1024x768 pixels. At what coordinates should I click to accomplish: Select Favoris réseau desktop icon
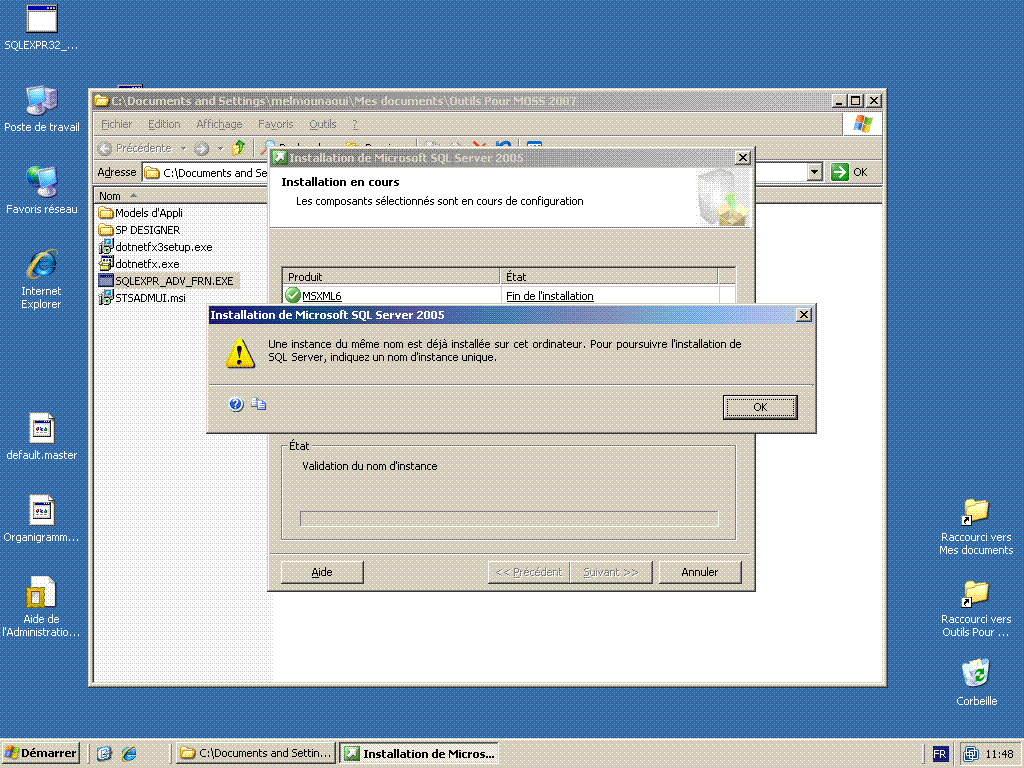(x=42, y=190)
